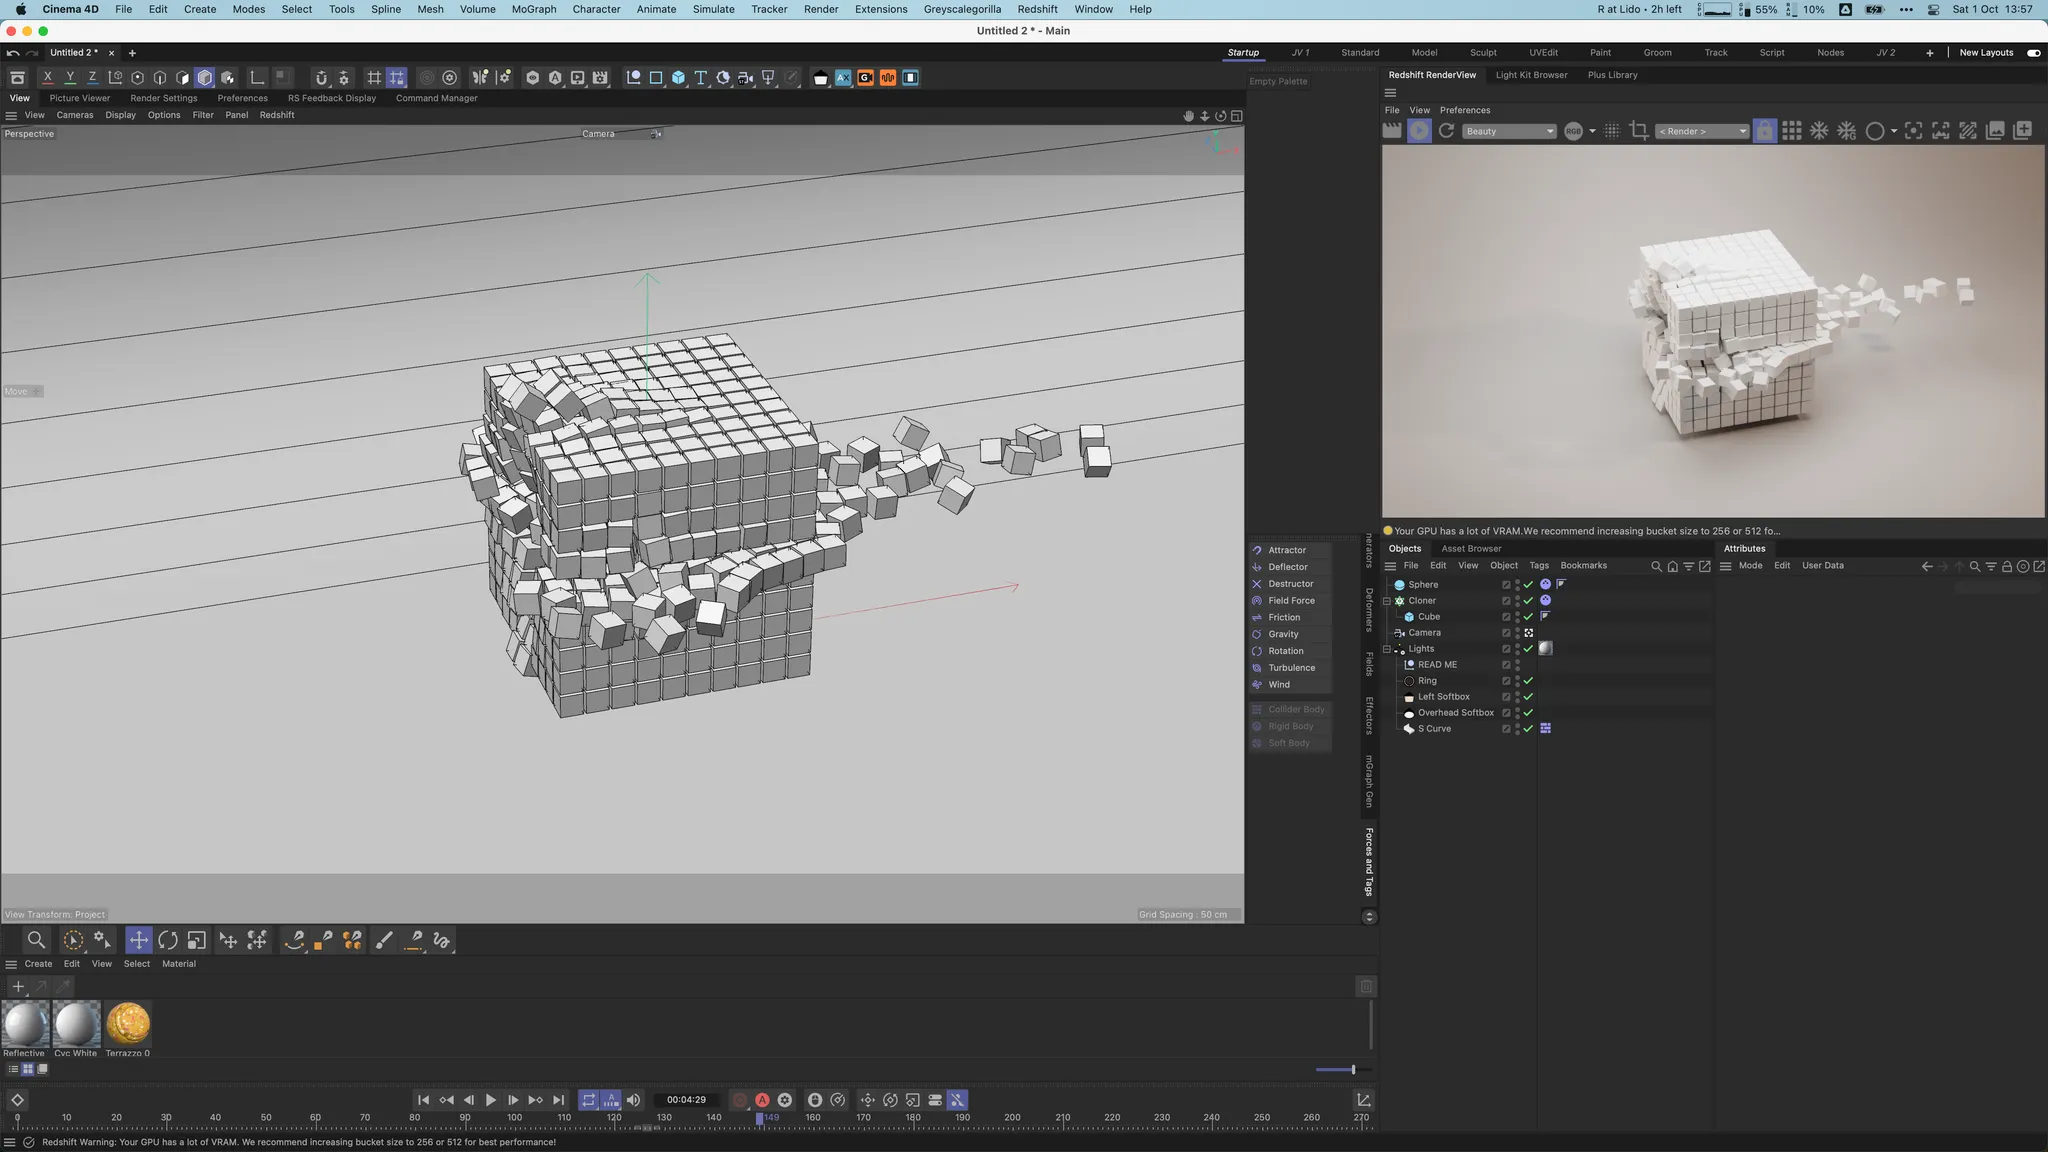
Task: Toggle the Sphere object's green enable checkmark
Action: pyautogui.click(x=1528, y=585)
